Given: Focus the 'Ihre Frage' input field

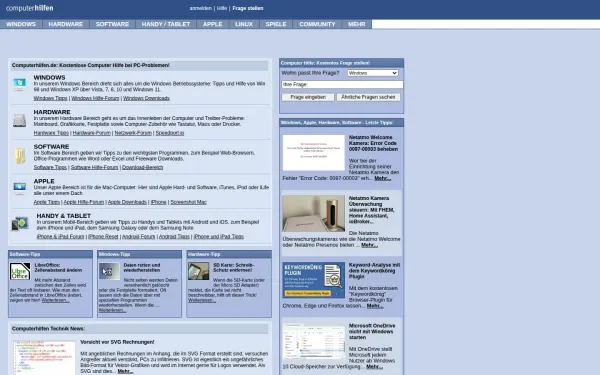Looking at the screenshot, I should pos(342,84).
